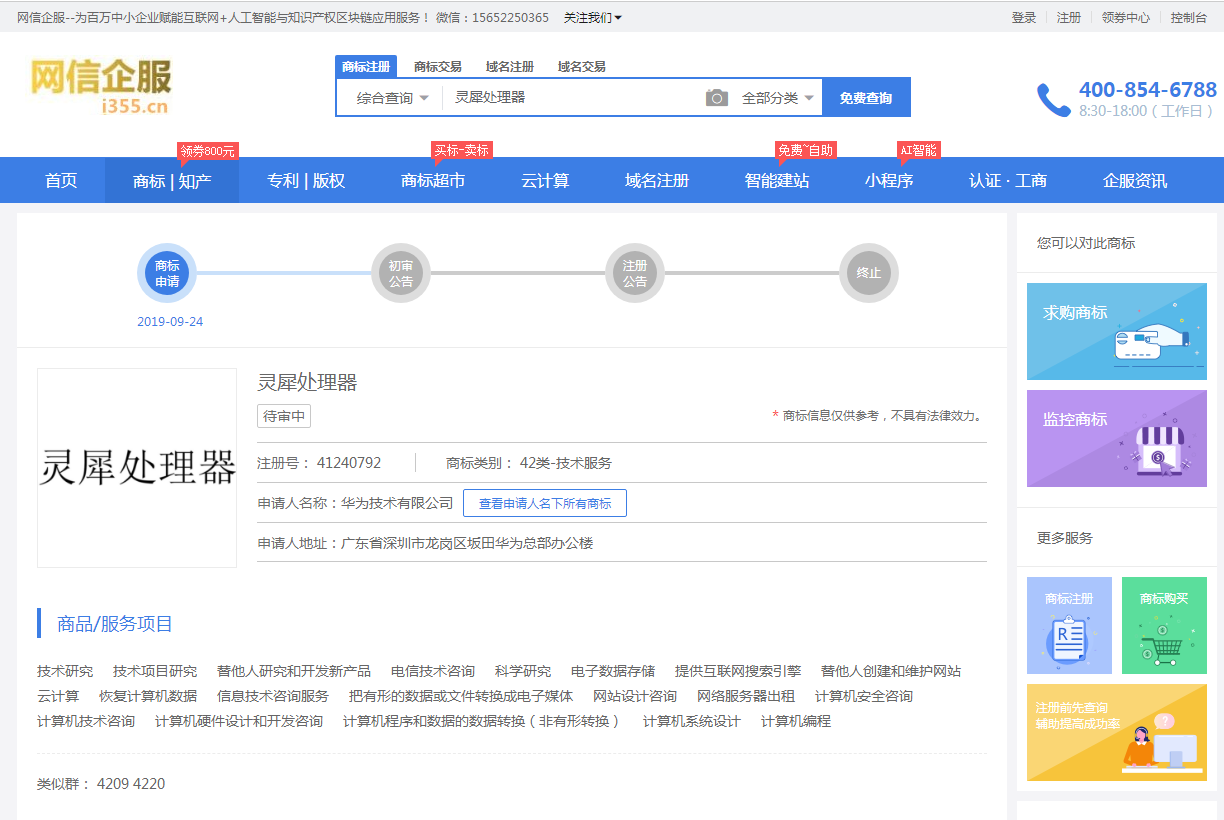
Task: Open 专利 | 版权 navigation item
Action: coord(306,180)
